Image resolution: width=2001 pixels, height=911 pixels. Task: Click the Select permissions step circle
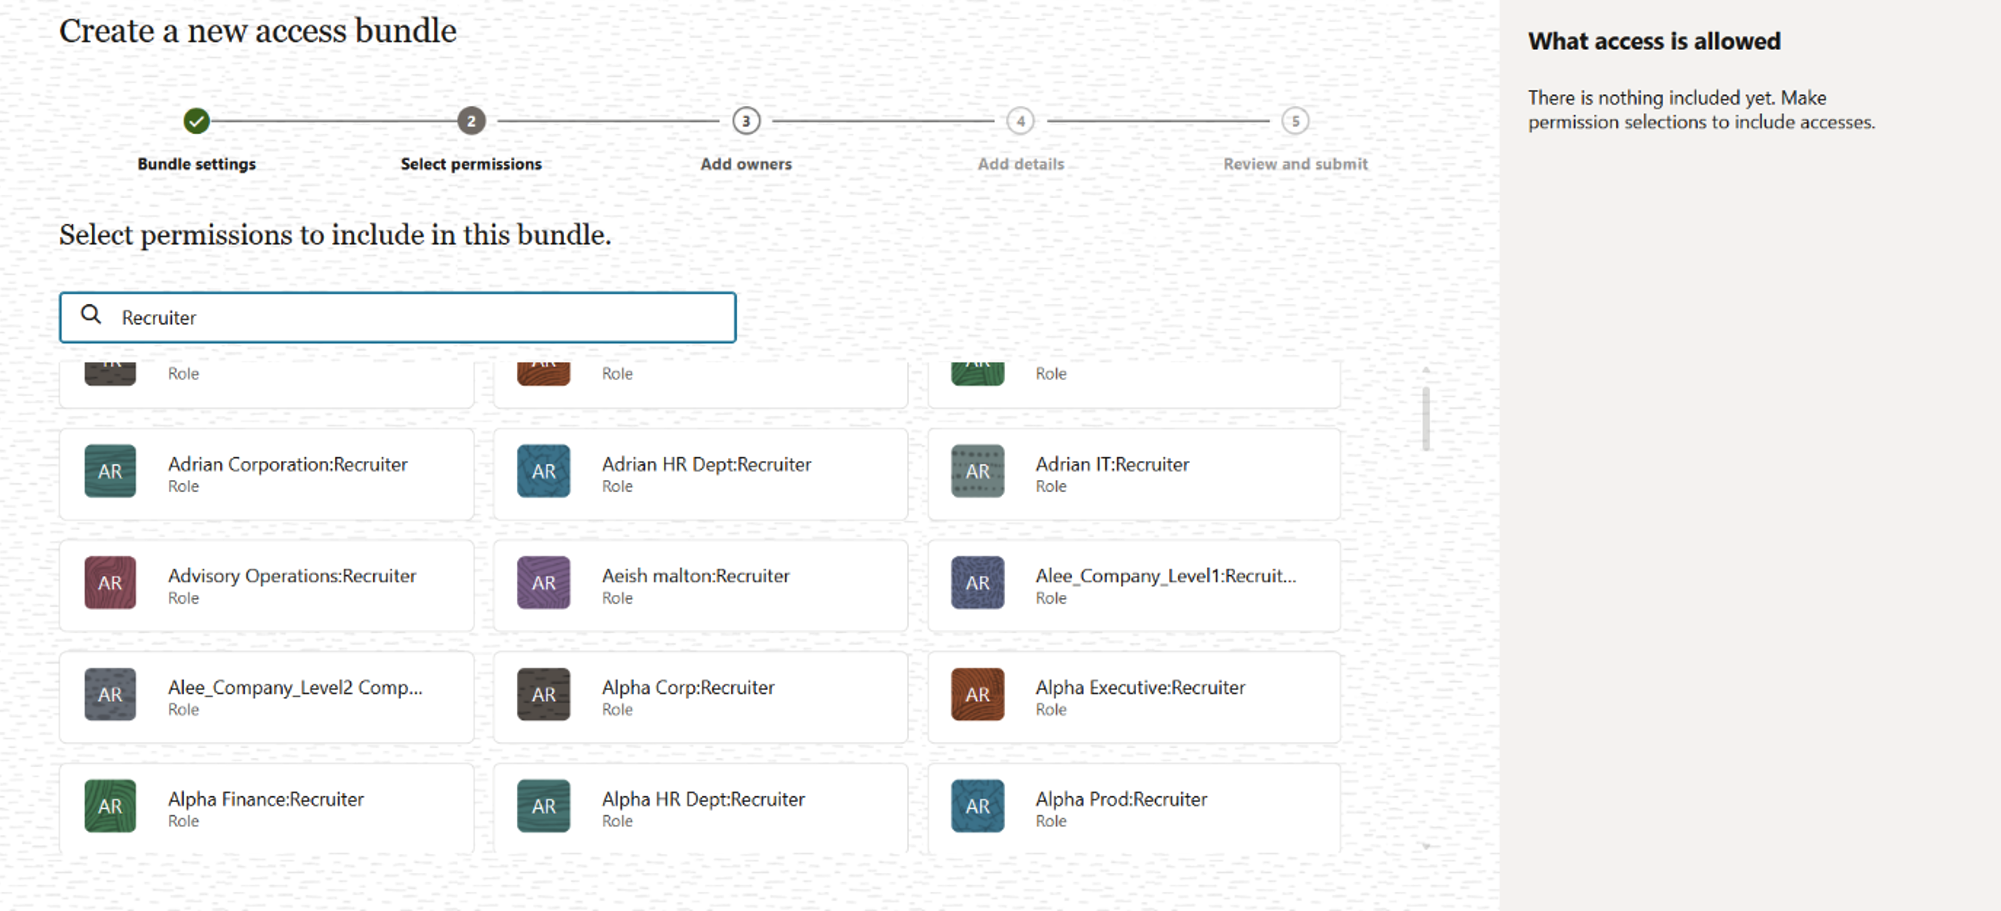470,121
